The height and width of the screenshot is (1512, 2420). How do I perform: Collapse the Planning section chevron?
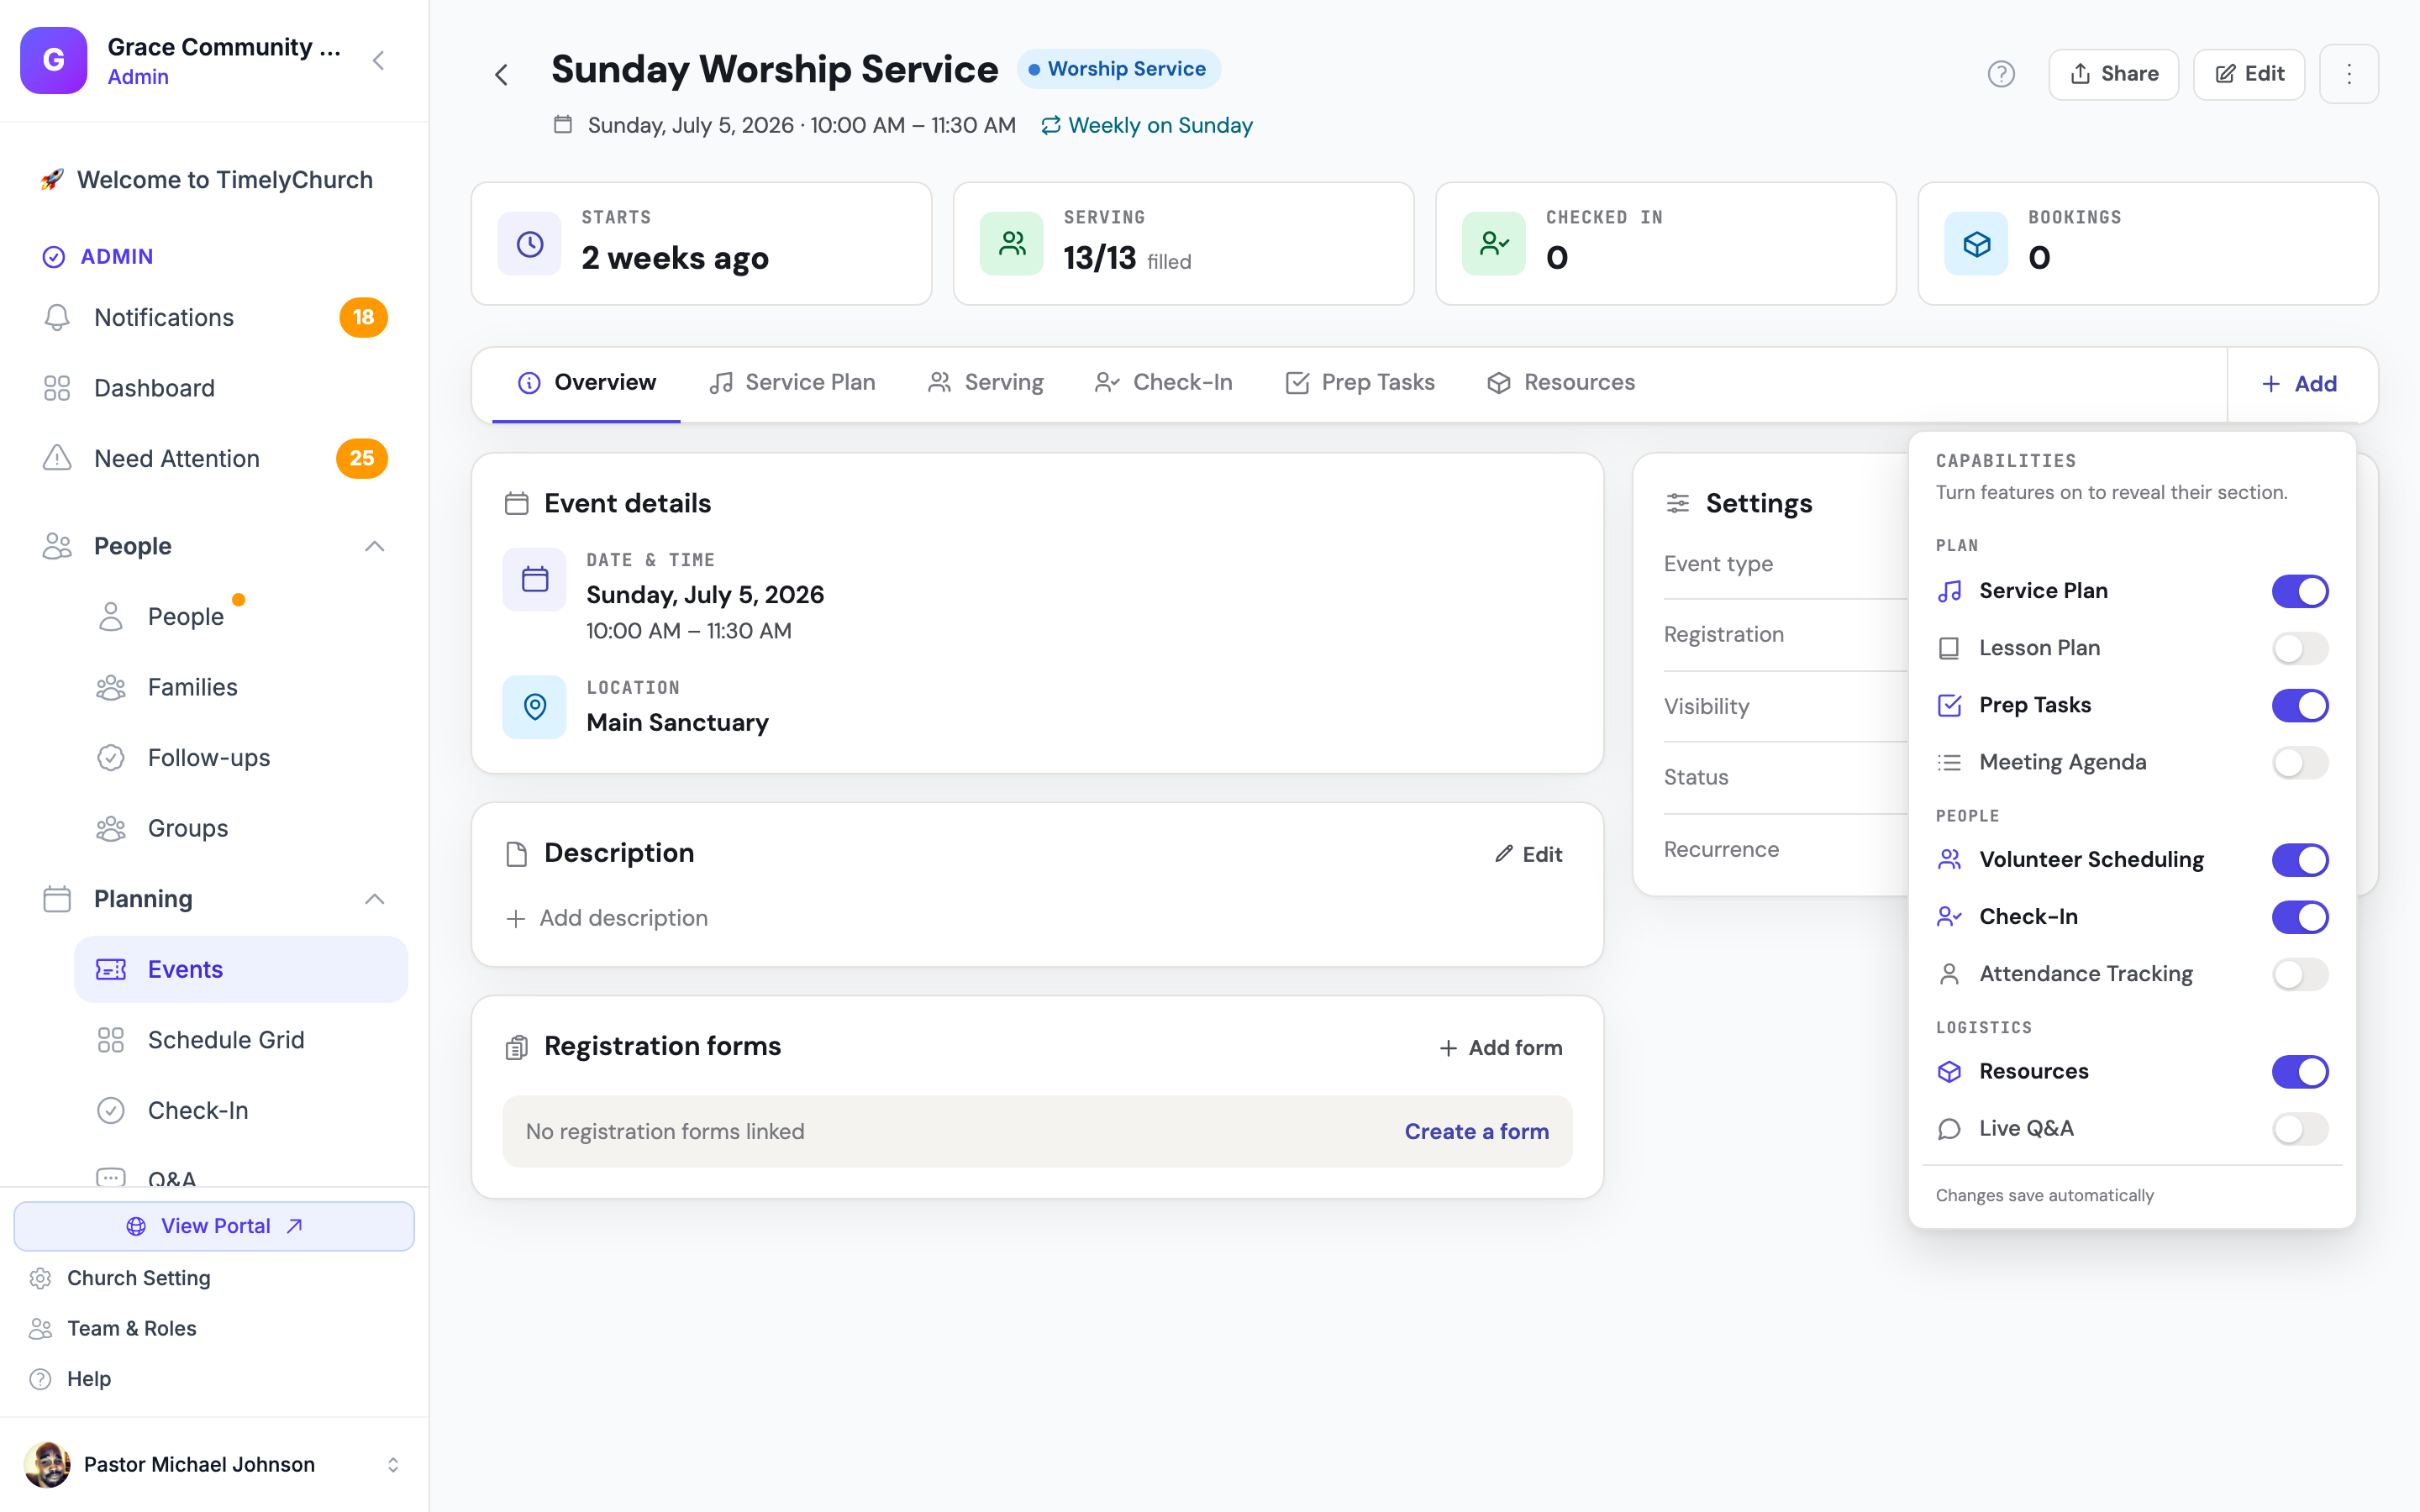pos(374,899)
